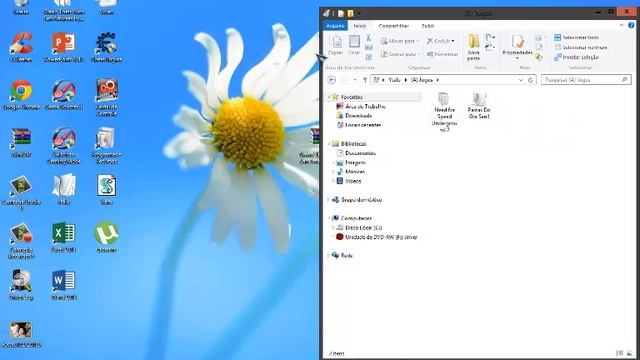Select the Need for Speed Underground folder
Screen dimensions: 640x360
(x=444, y=112)
